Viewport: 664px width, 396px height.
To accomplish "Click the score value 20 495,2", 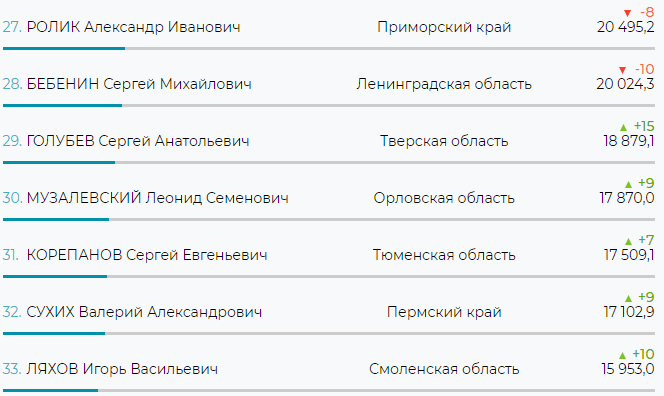I will pos(625,27).
